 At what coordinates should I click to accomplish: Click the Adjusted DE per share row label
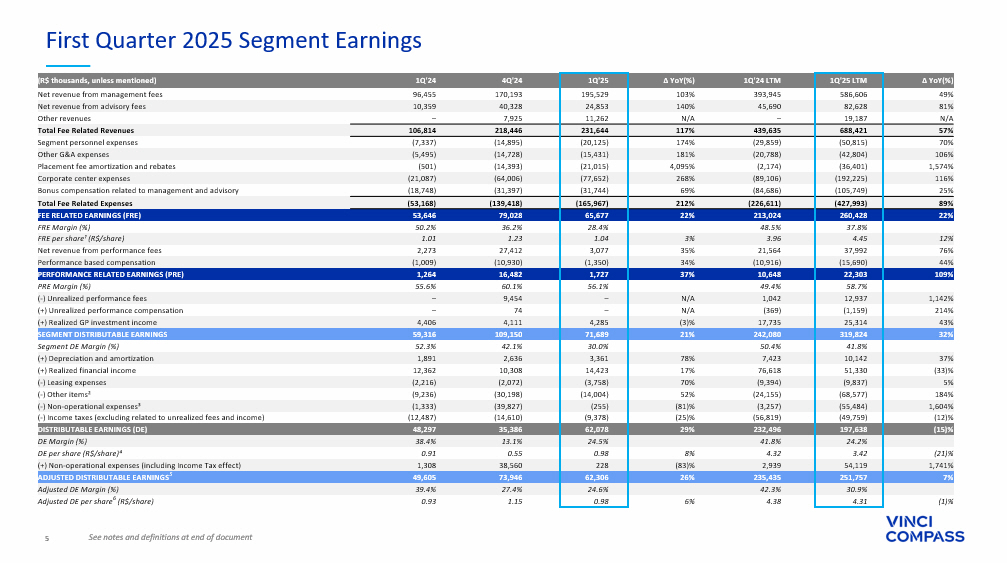tap(95, 500)
